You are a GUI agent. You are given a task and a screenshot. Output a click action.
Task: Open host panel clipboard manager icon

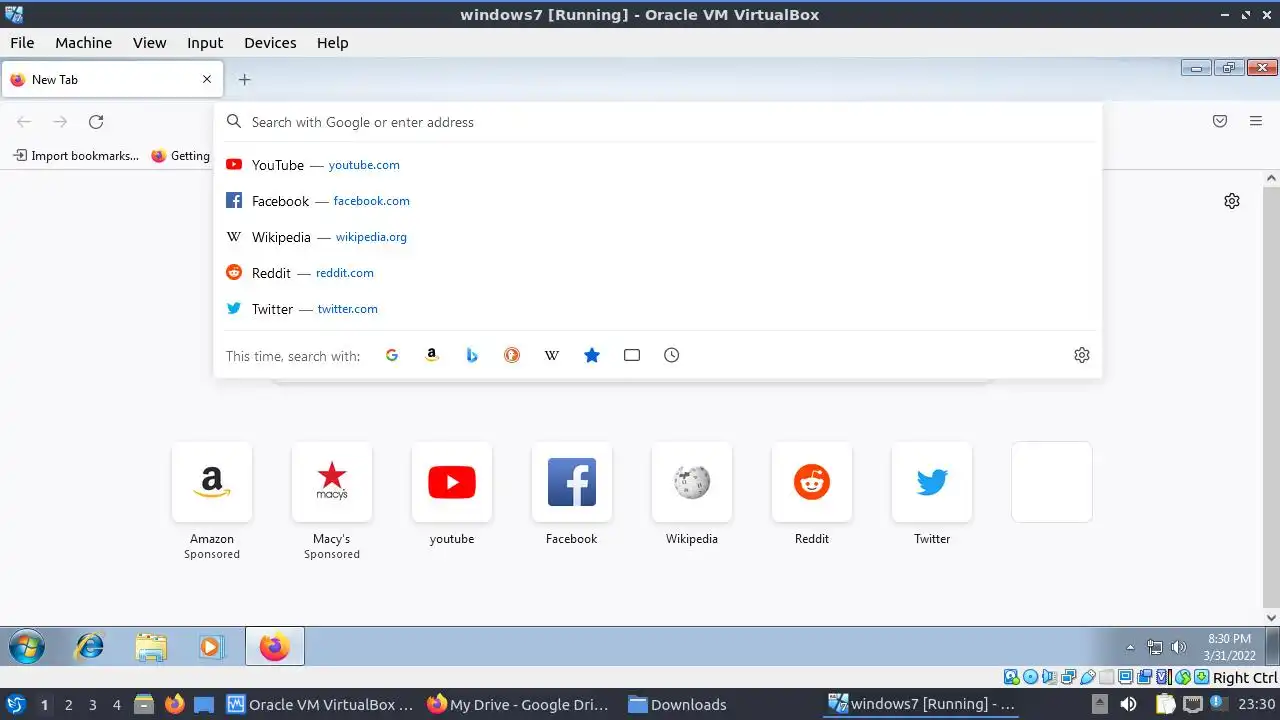click(1165, 704)
